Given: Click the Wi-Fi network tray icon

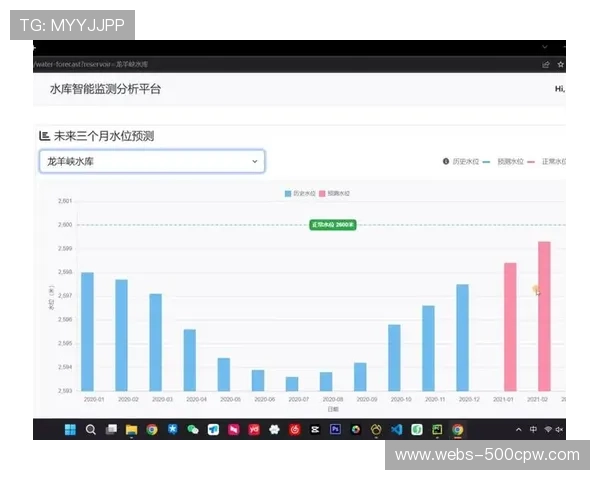Looking at the screenshot, I should pos(548,429).
